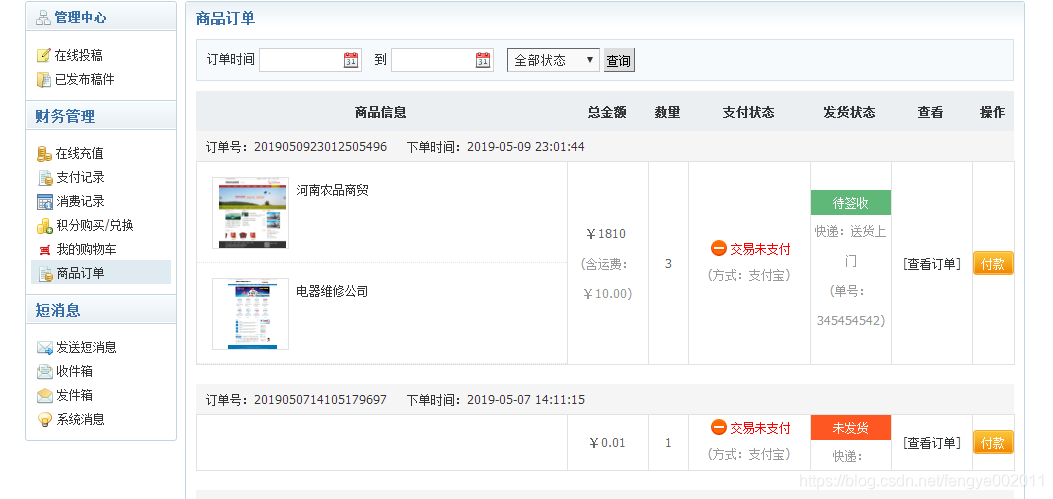Open 已发布稿件 menu entry

pos(85,79)
